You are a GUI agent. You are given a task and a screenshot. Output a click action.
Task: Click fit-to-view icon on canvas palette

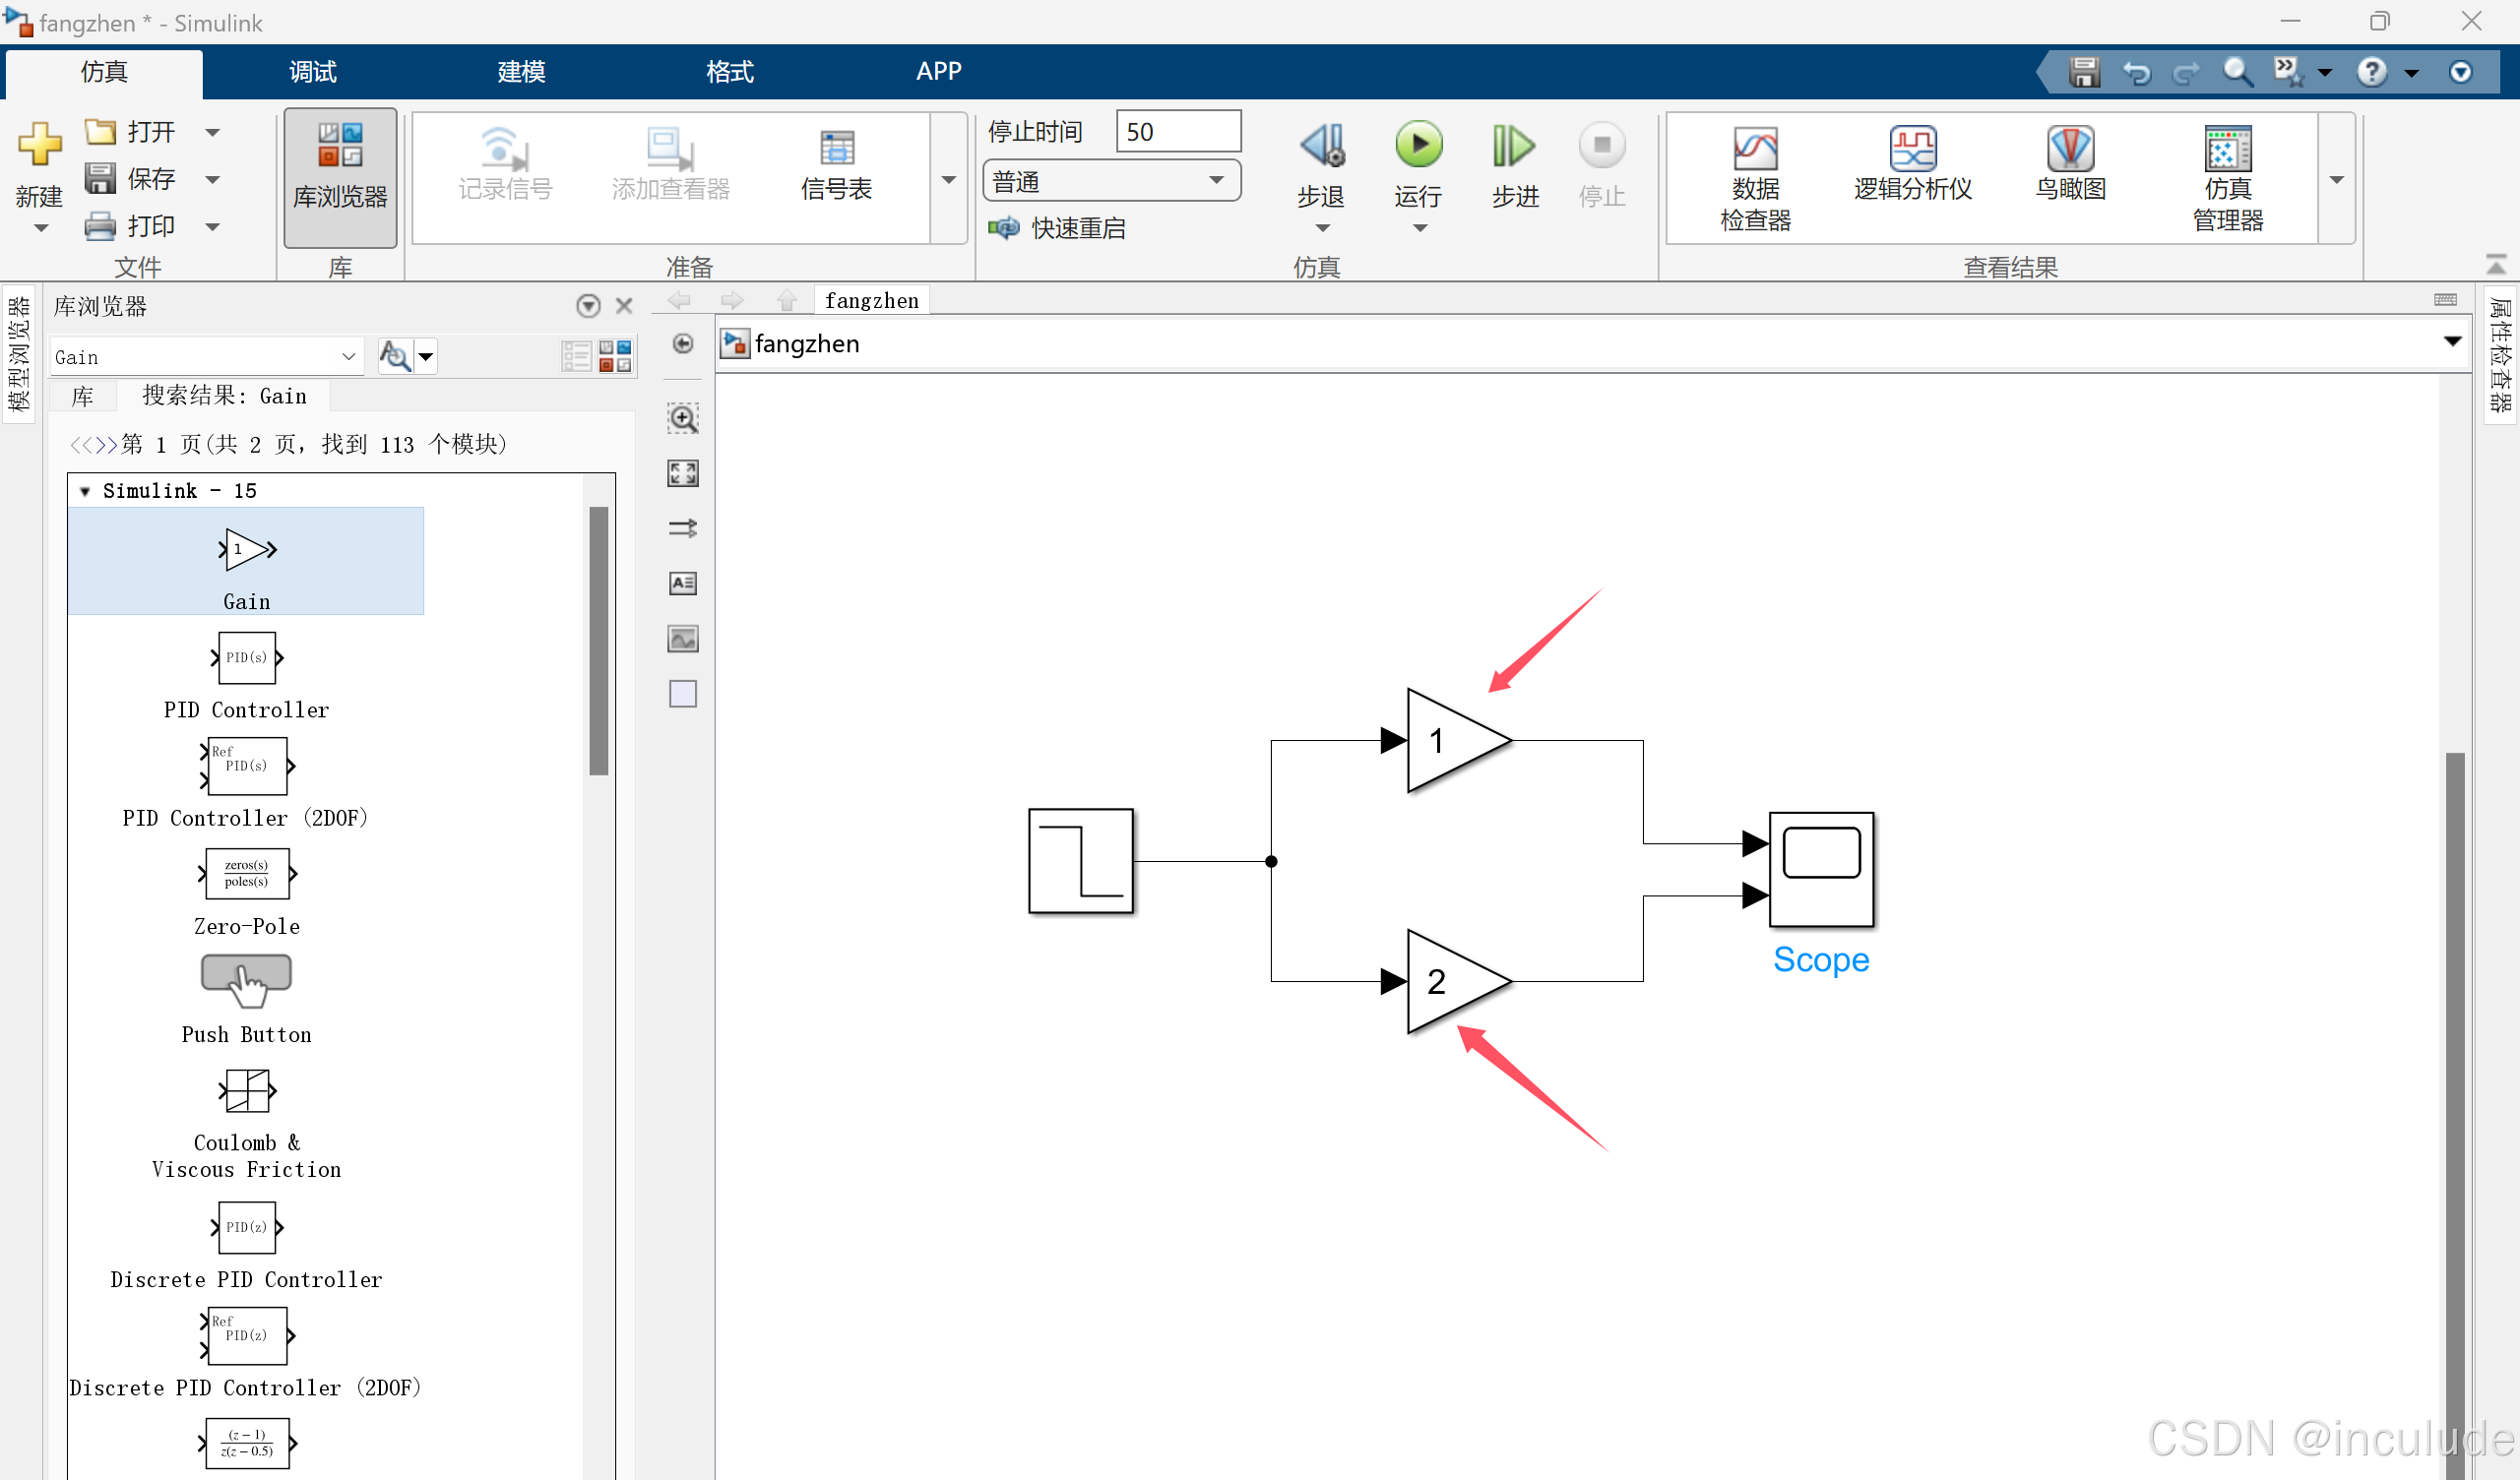[683, 474]
